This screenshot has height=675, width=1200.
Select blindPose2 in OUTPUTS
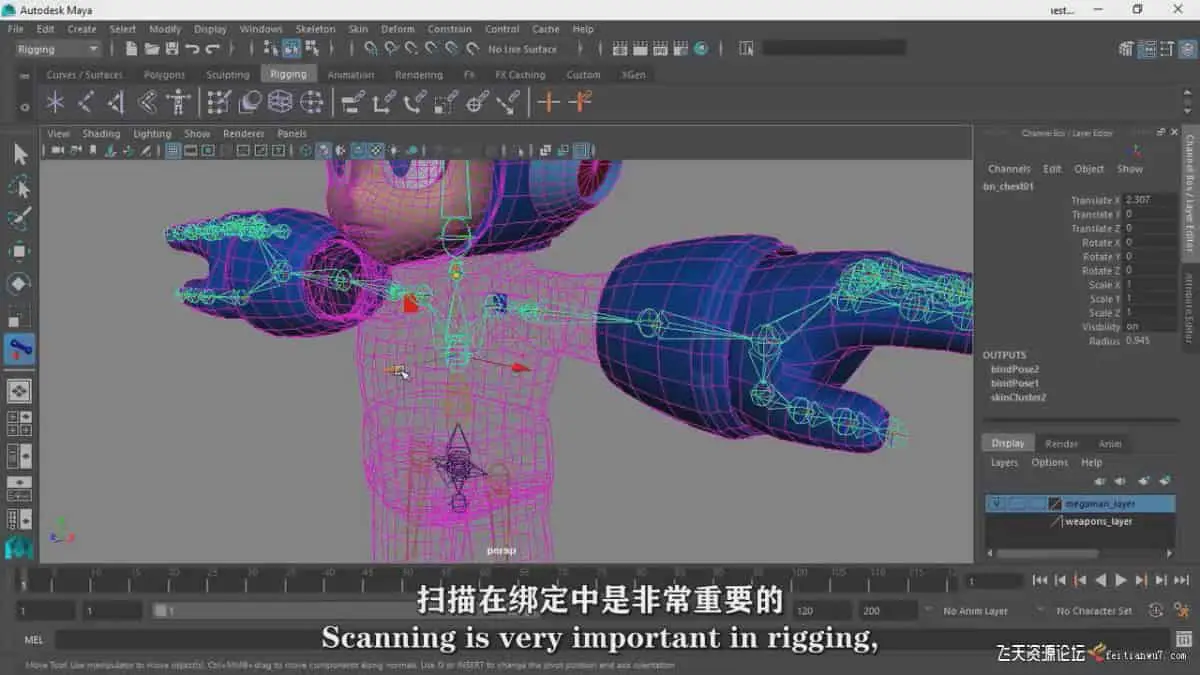click(x=1014, y=369)
